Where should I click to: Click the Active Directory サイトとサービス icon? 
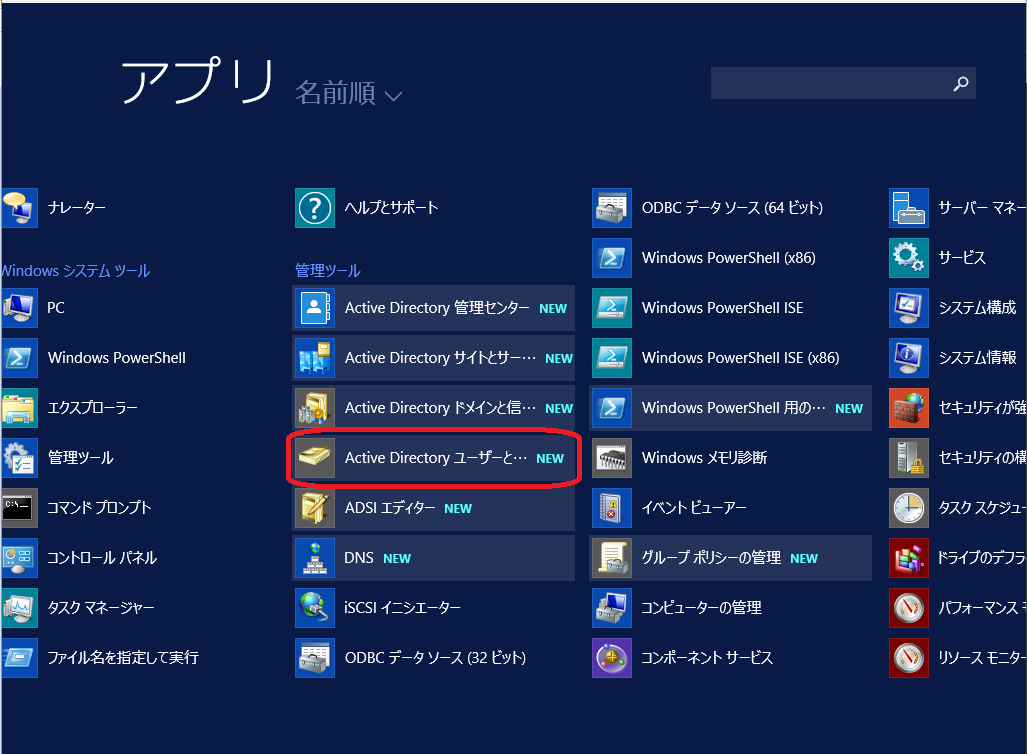[x=315, y=358]
